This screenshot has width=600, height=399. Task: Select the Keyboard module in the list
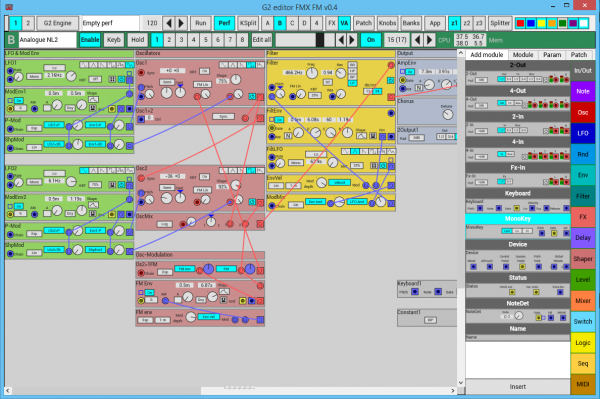518,205
